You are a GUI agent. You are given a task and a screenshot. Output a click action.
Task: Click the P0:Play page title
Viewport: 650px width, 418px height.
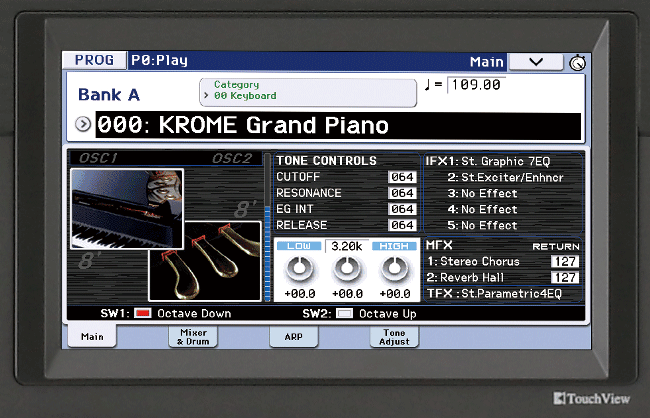[x=160, y=61]
